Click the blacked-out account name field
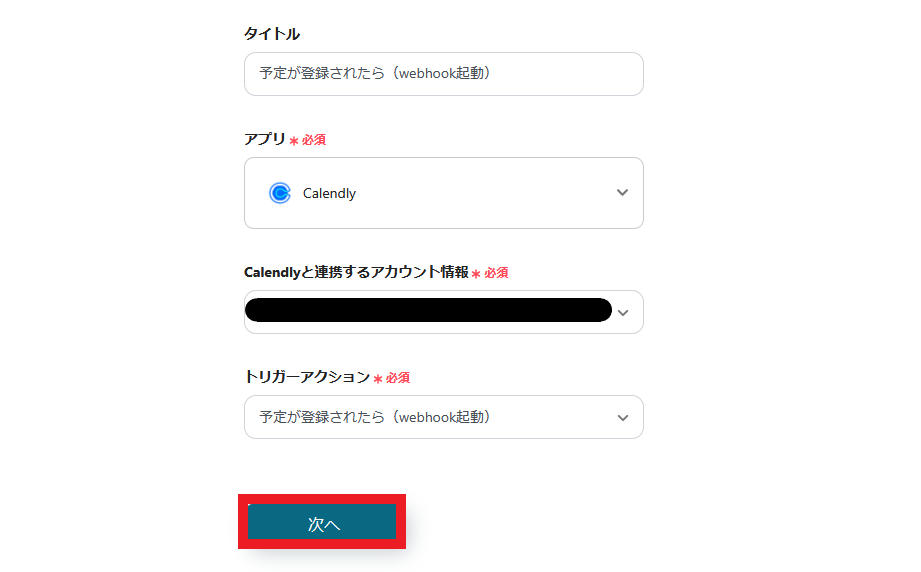921x572 pixels. click(428, 310)
